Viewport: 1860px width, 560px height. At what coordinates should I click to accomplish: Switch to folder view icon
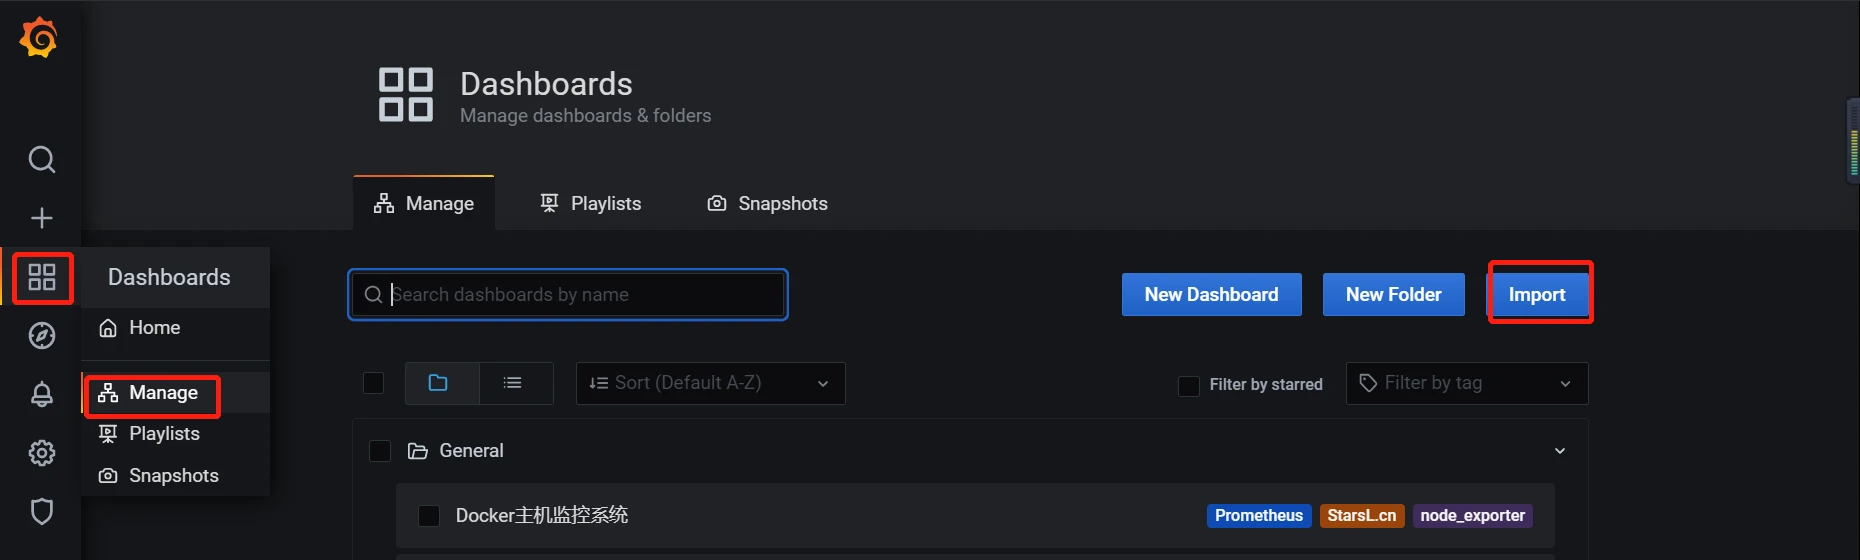[438, 383]
